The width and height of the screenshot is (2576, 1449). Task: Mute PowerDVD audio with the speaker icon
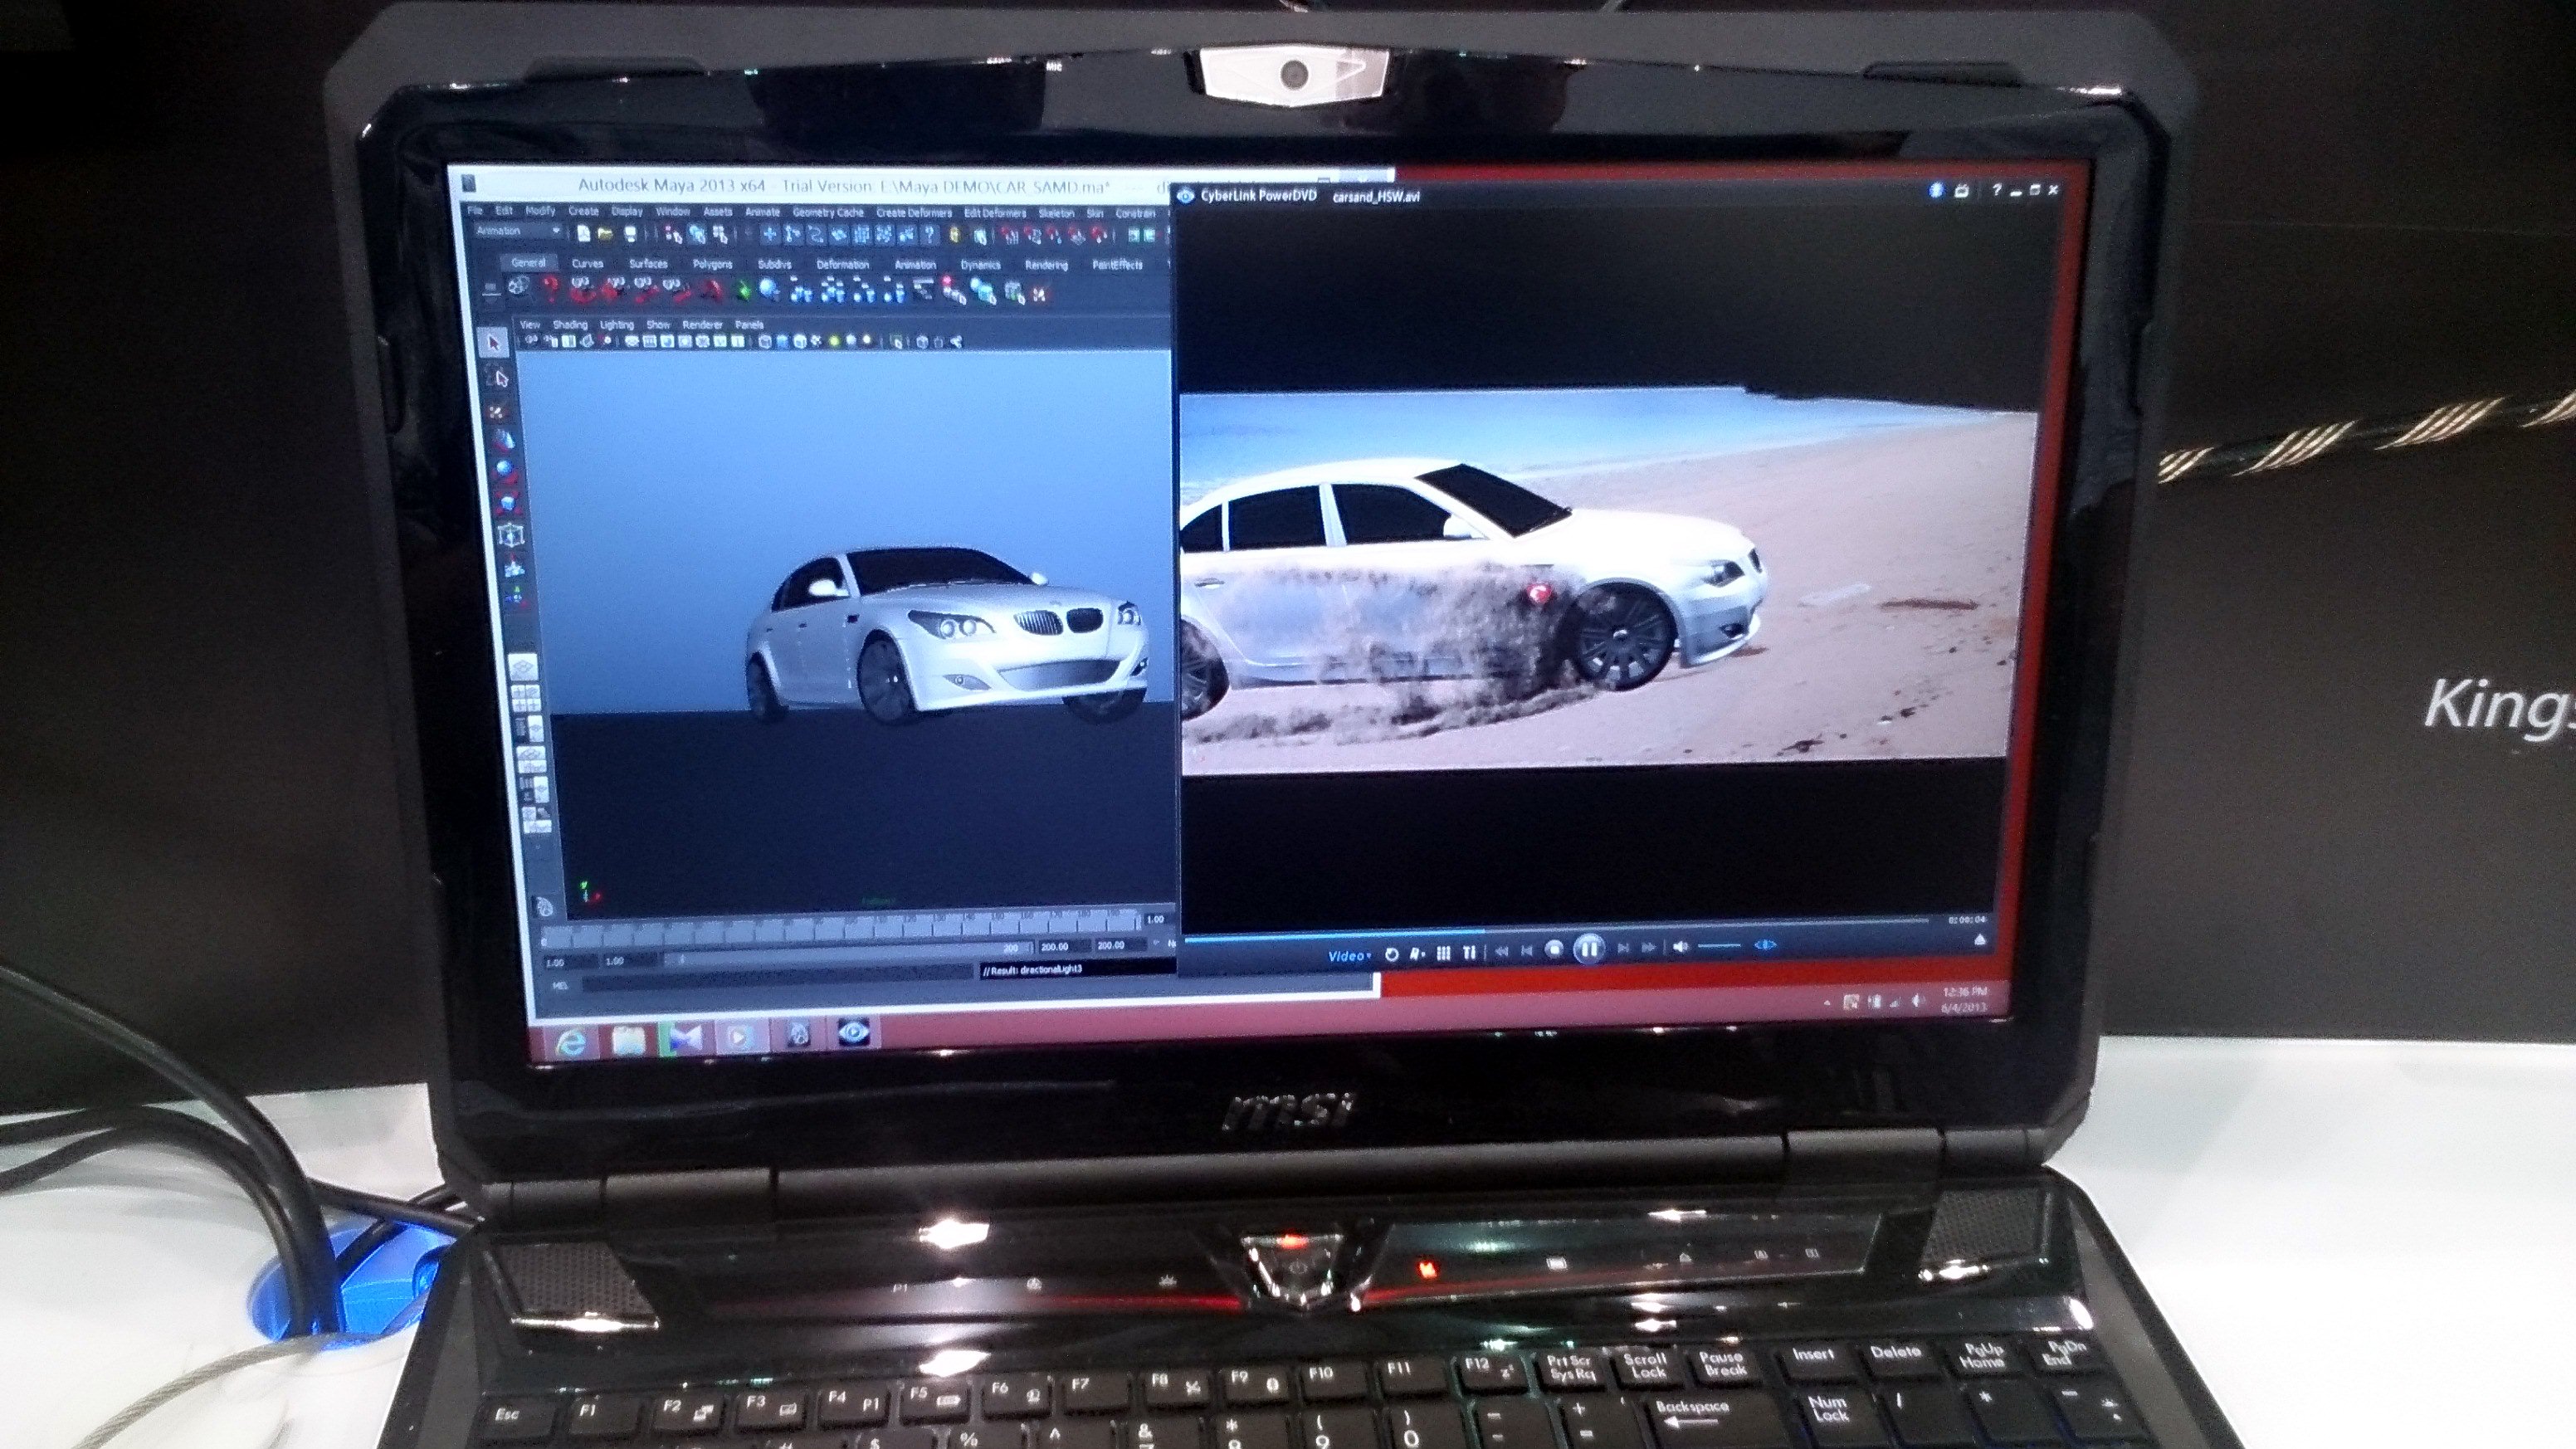pos(1680,948)
